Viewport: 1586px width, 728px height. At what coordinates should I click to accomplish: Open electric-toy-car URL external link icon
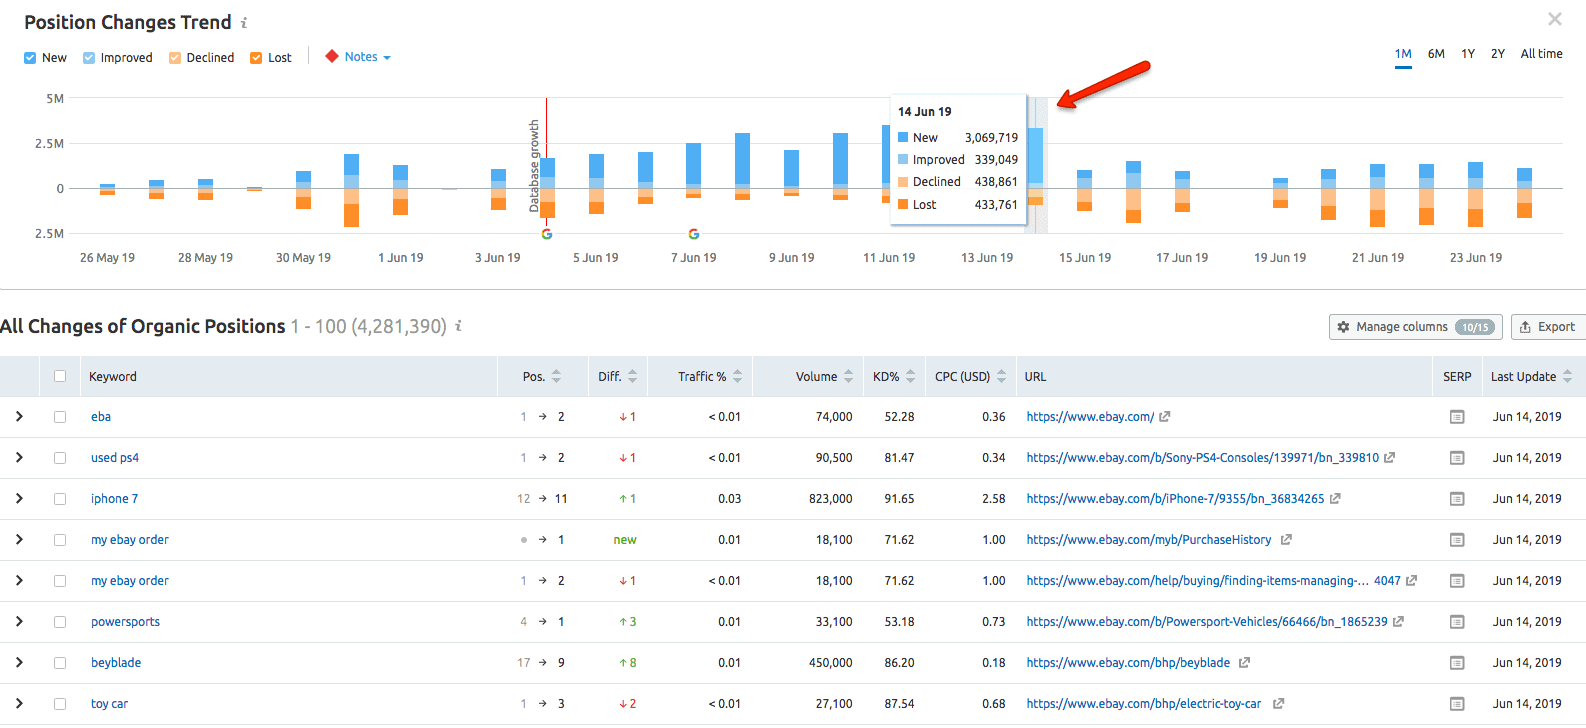point(1278,704)
